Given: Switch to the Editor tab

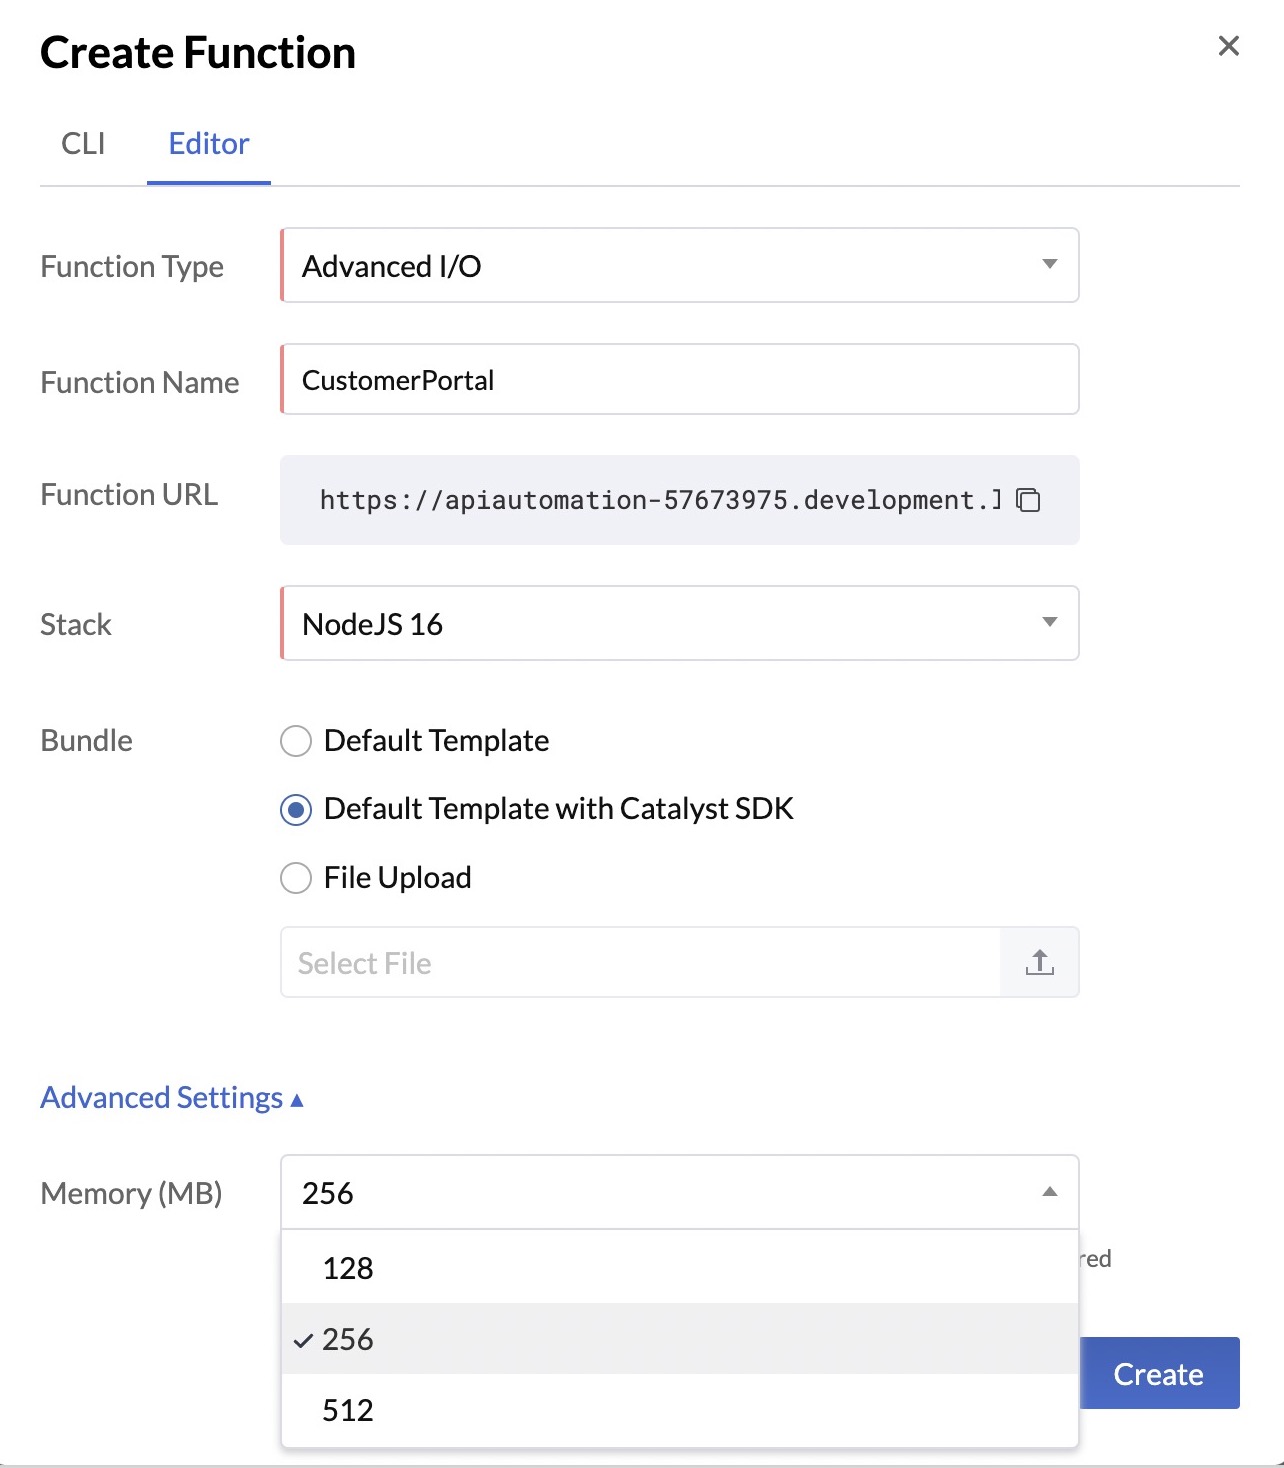Looking at the screenshot, I should click(208, 144).
